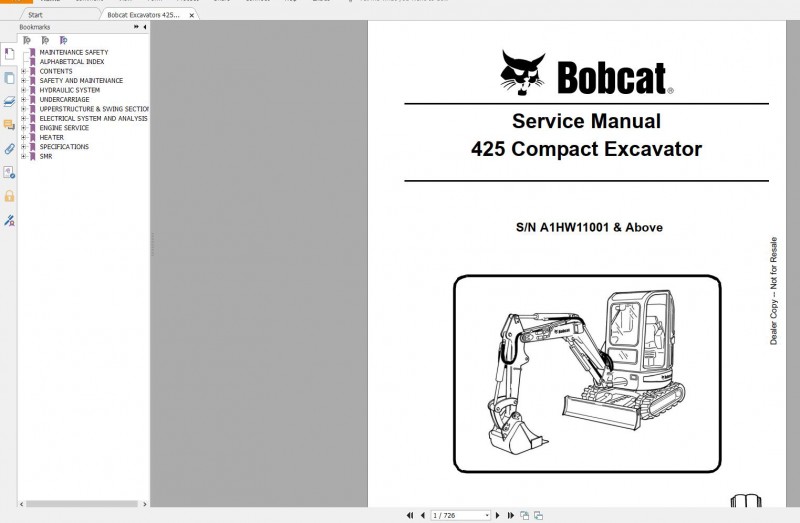The height and width of the screenshot is (523, 800).
Task: Expand the SPECIFICATIONS bookmark
Action: (x=23, y=146)
